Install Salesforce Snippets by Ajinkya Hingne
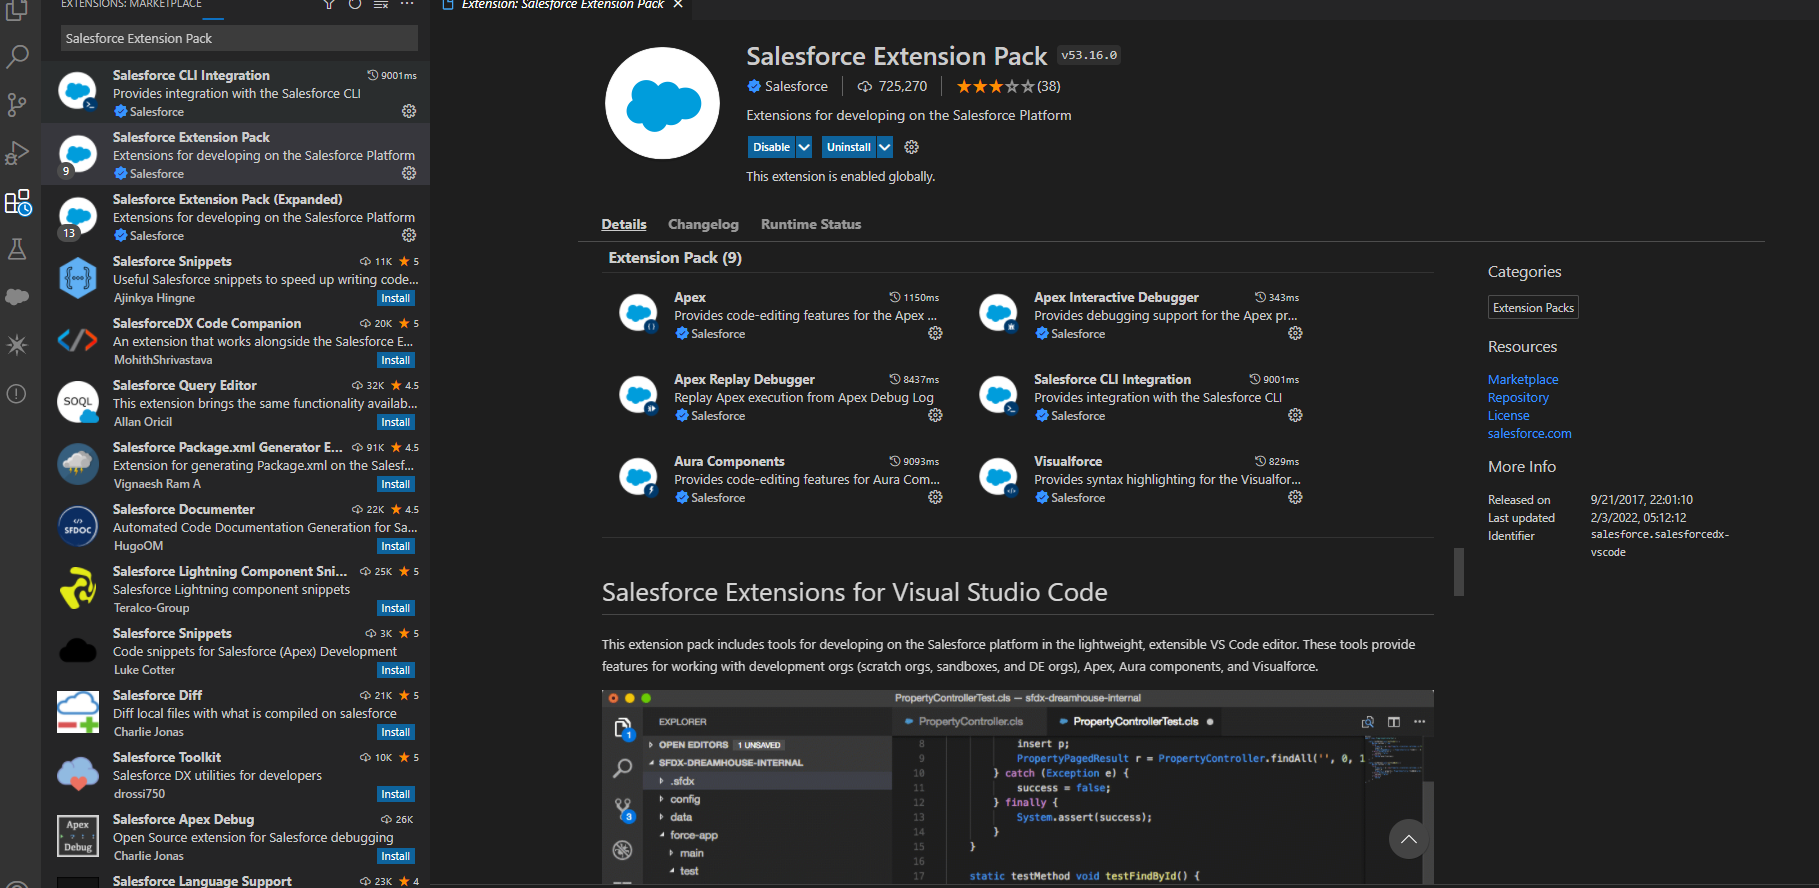1819x888 pixels. pos(396,298)
